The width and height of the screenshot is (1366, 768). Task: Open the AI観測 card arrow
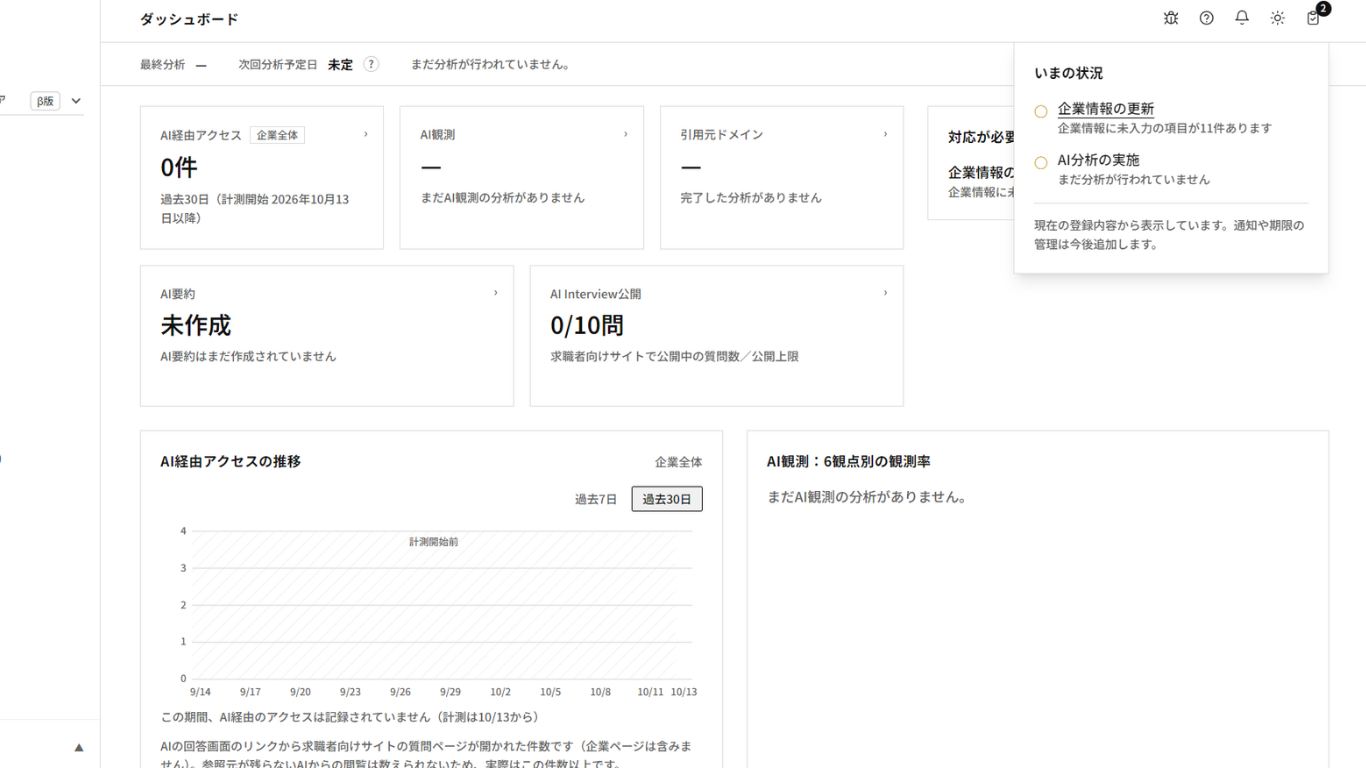coord(626,134)
